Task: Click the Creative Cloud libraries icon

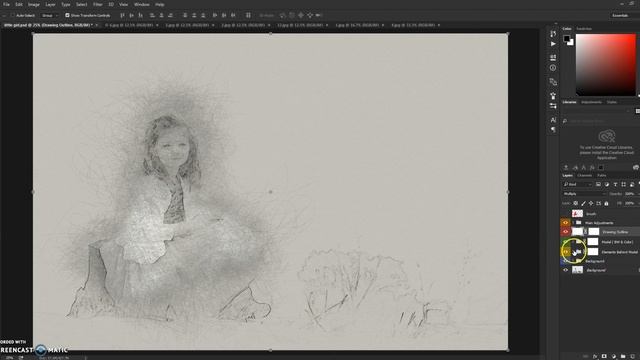Action: [x=607, y=136]
